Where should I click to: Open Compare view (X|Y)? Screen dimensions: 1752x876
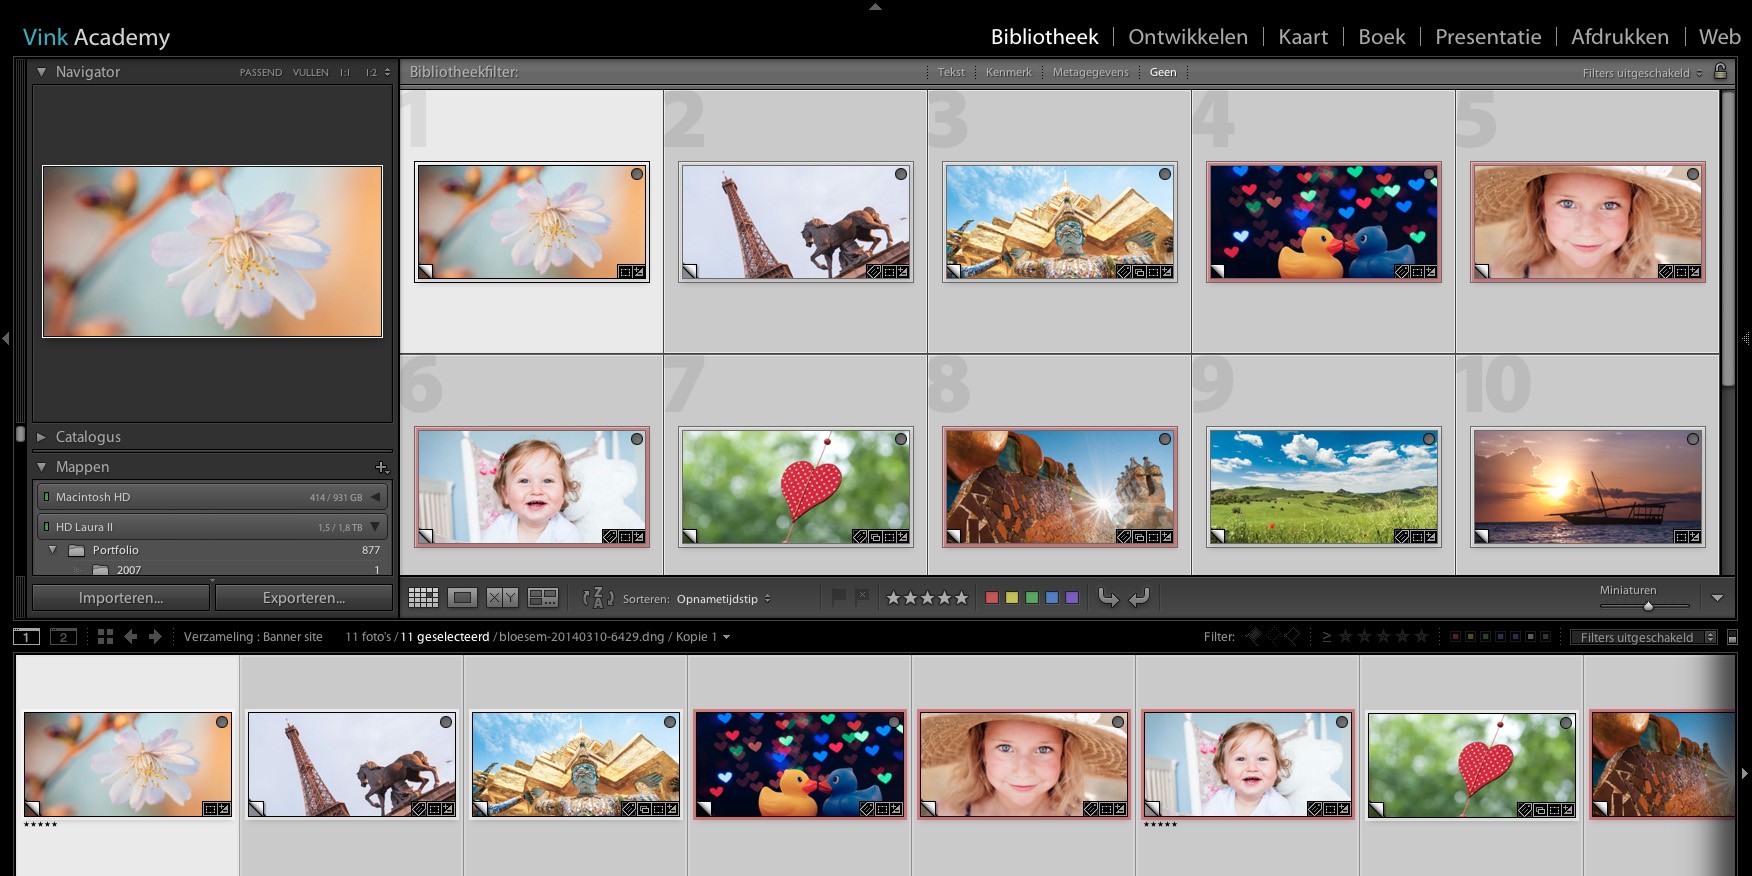[x=502, y=598]
